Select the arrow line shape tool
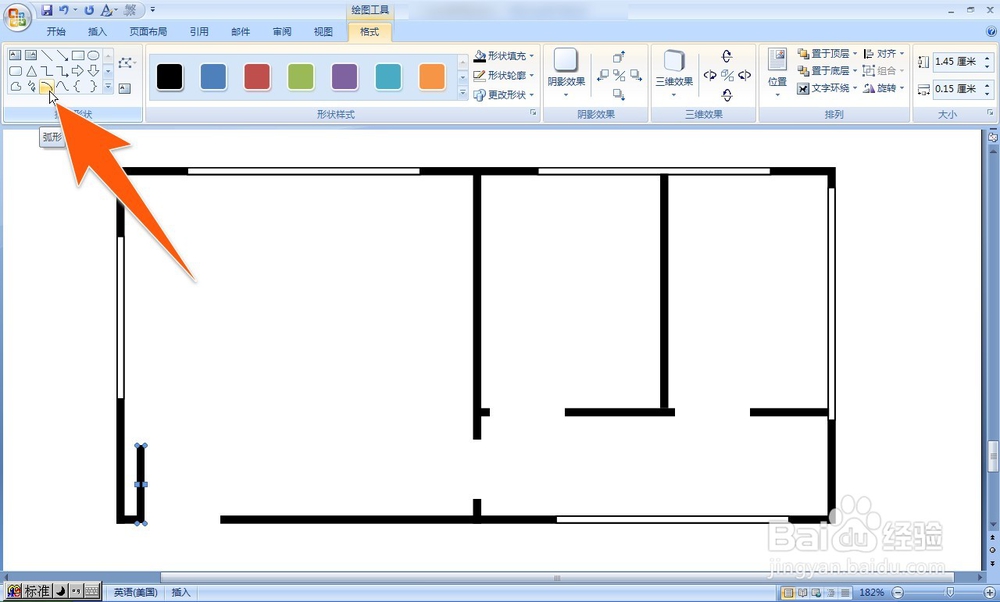This screenshot has height=602, width=1000. tap(62, 55)
